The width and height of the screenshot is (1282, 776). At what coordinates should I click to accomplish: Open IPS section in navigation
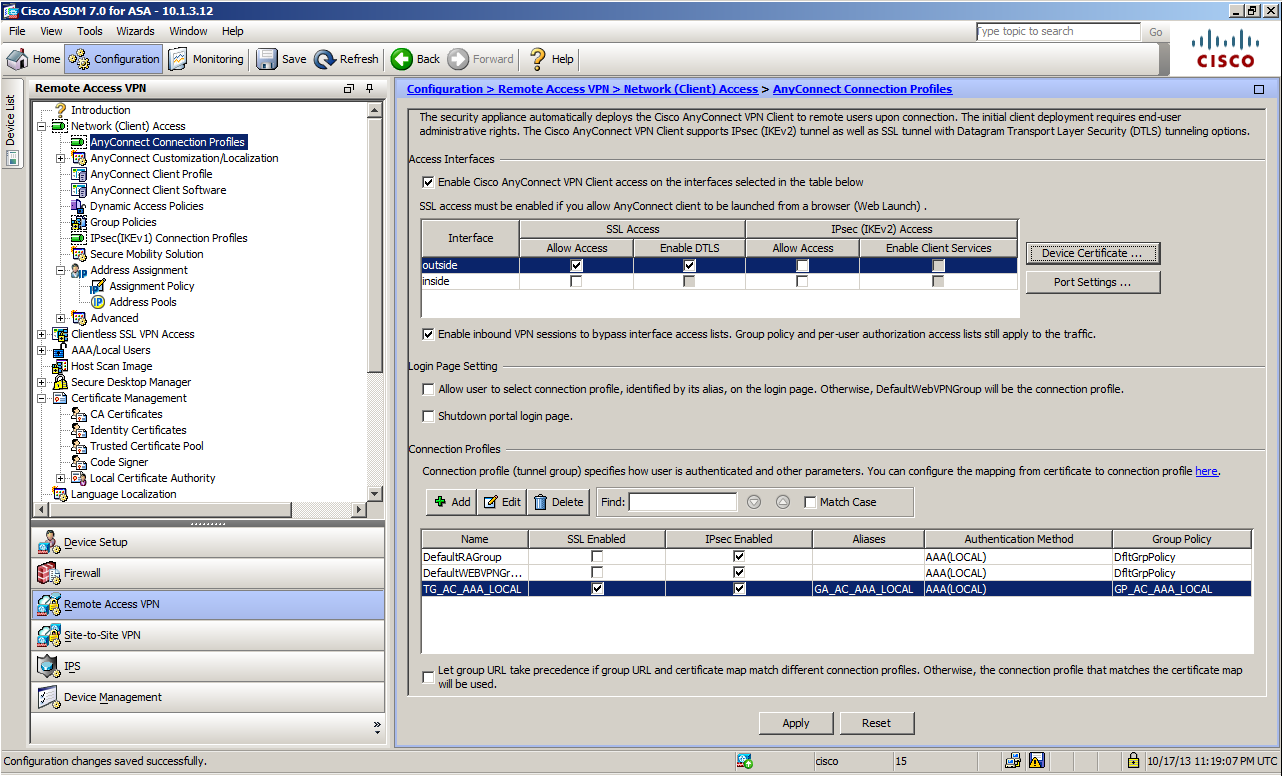208,666
